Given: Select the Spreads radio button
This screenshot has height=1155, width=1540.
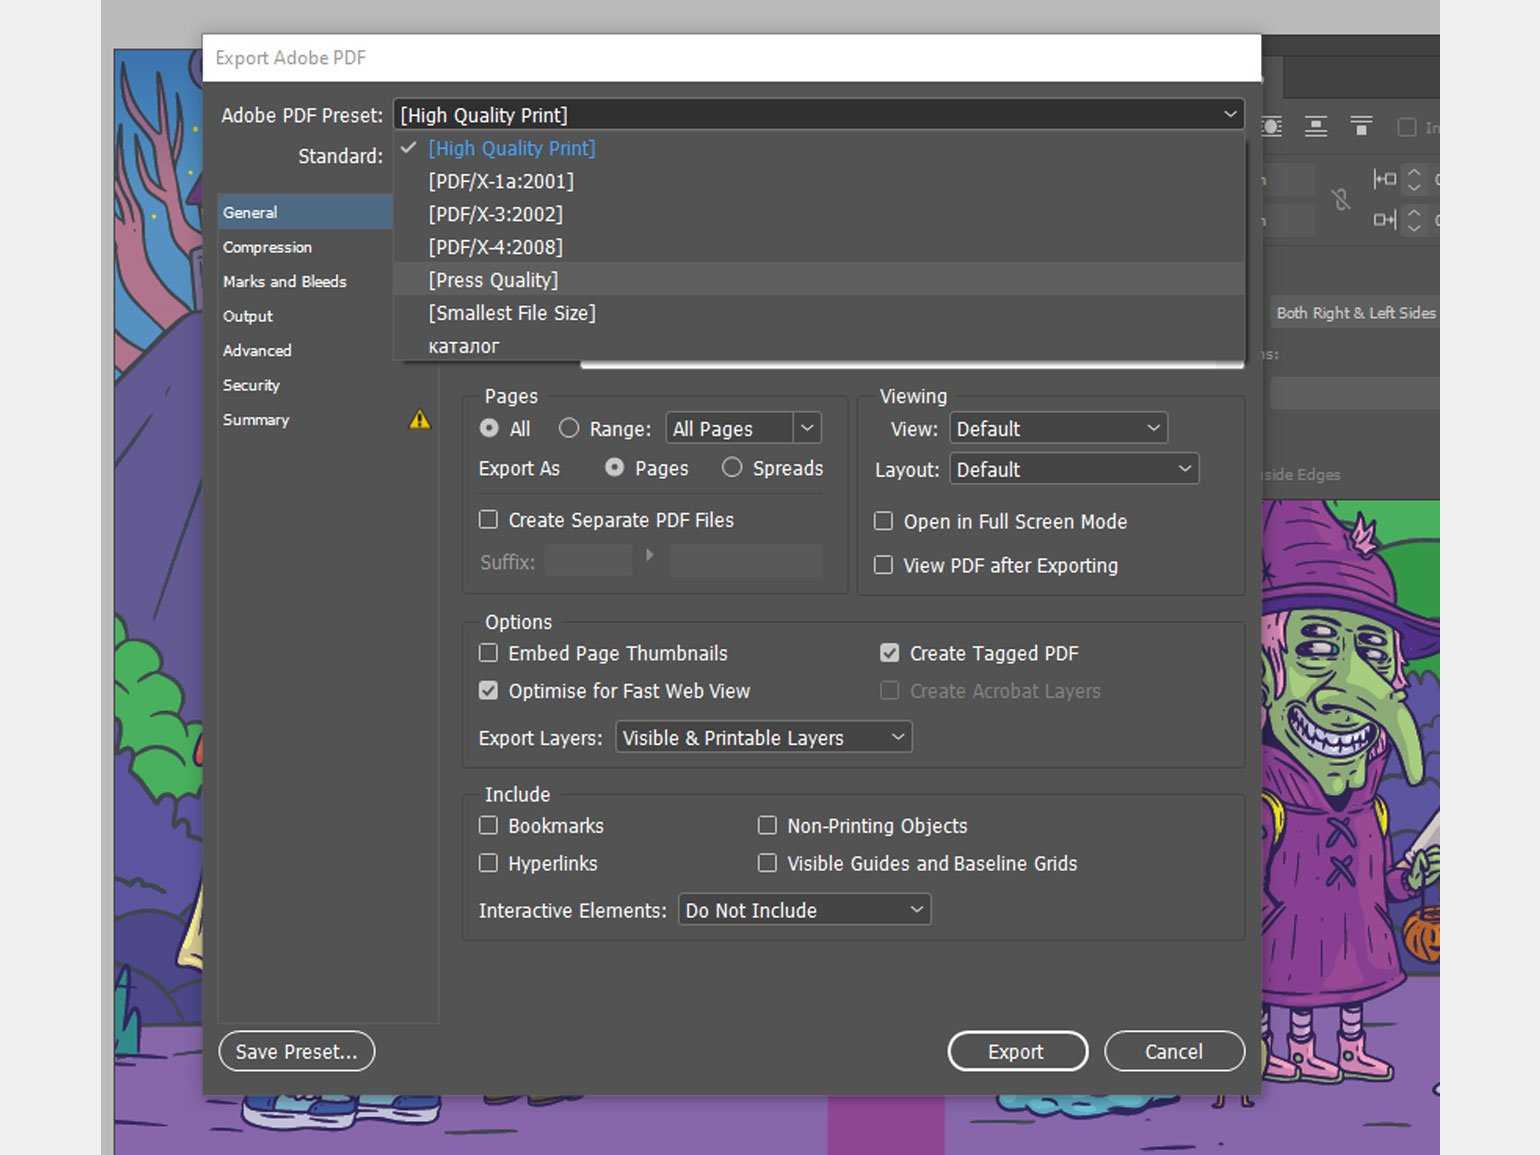Looking at the screenshot, I should [x=732, y=468].
